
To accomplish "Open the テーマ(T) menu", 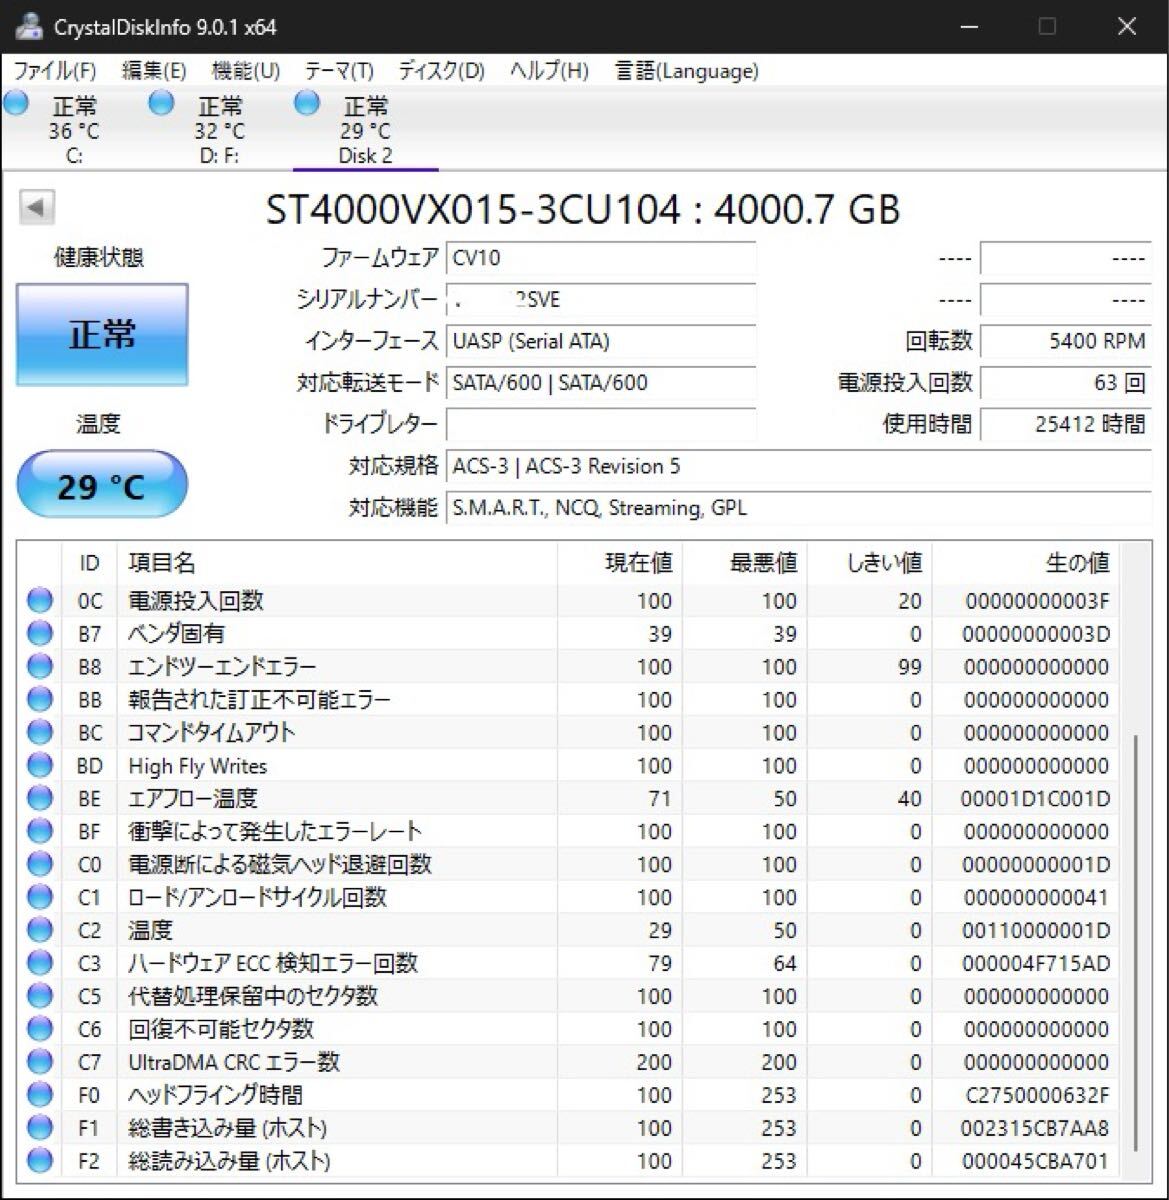I will [x=339, y=71].
